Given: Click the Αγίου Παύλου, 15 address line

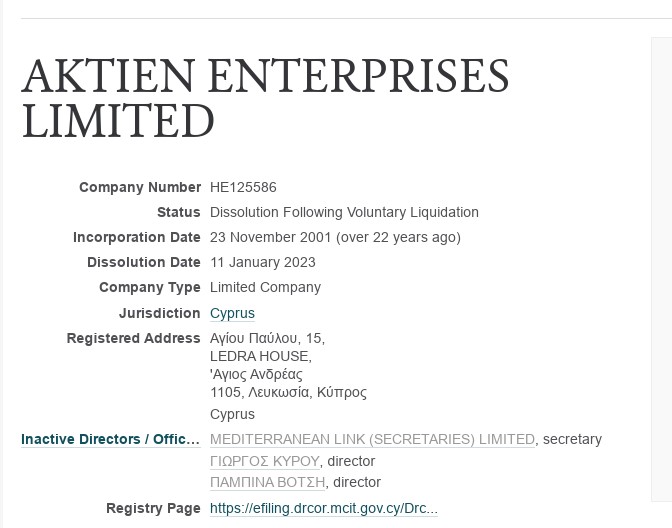Looking at the screenshot, I should click(267, 338).
